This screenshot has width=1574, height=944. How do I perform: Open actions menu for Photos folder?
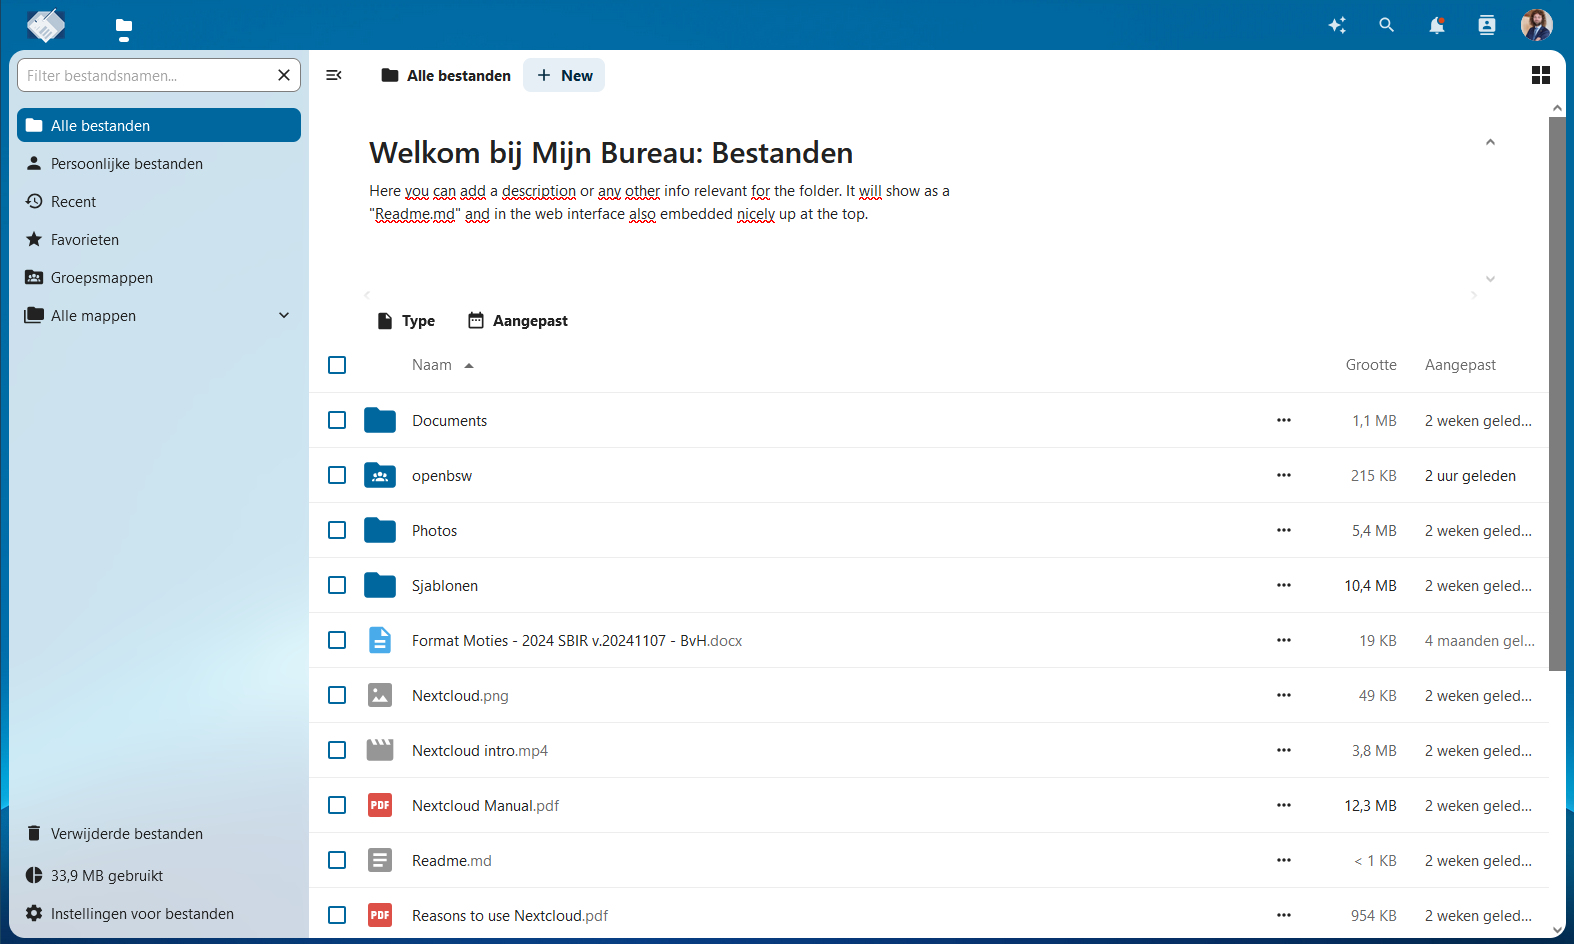pyautogui.click(x=1284, y=530)
